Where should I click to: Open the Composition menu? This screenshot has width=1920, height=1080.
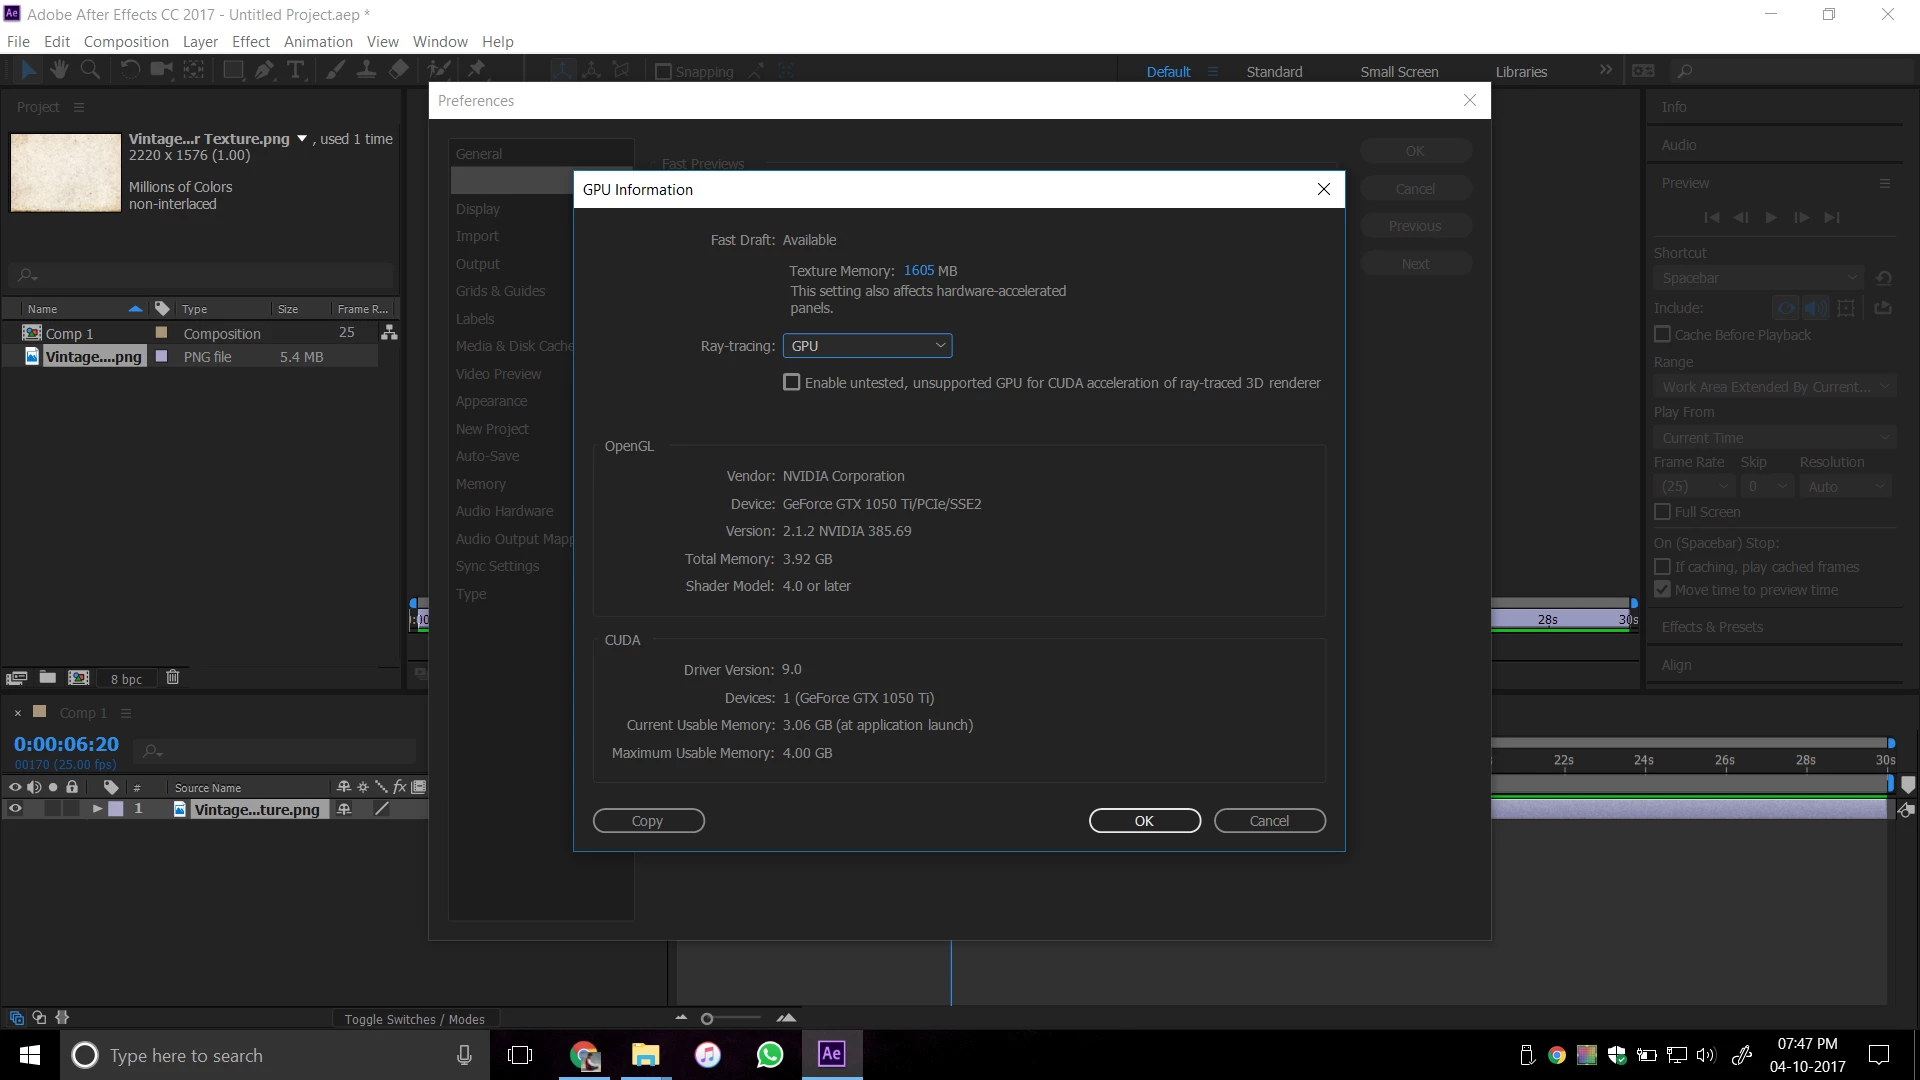click(126, 42)
